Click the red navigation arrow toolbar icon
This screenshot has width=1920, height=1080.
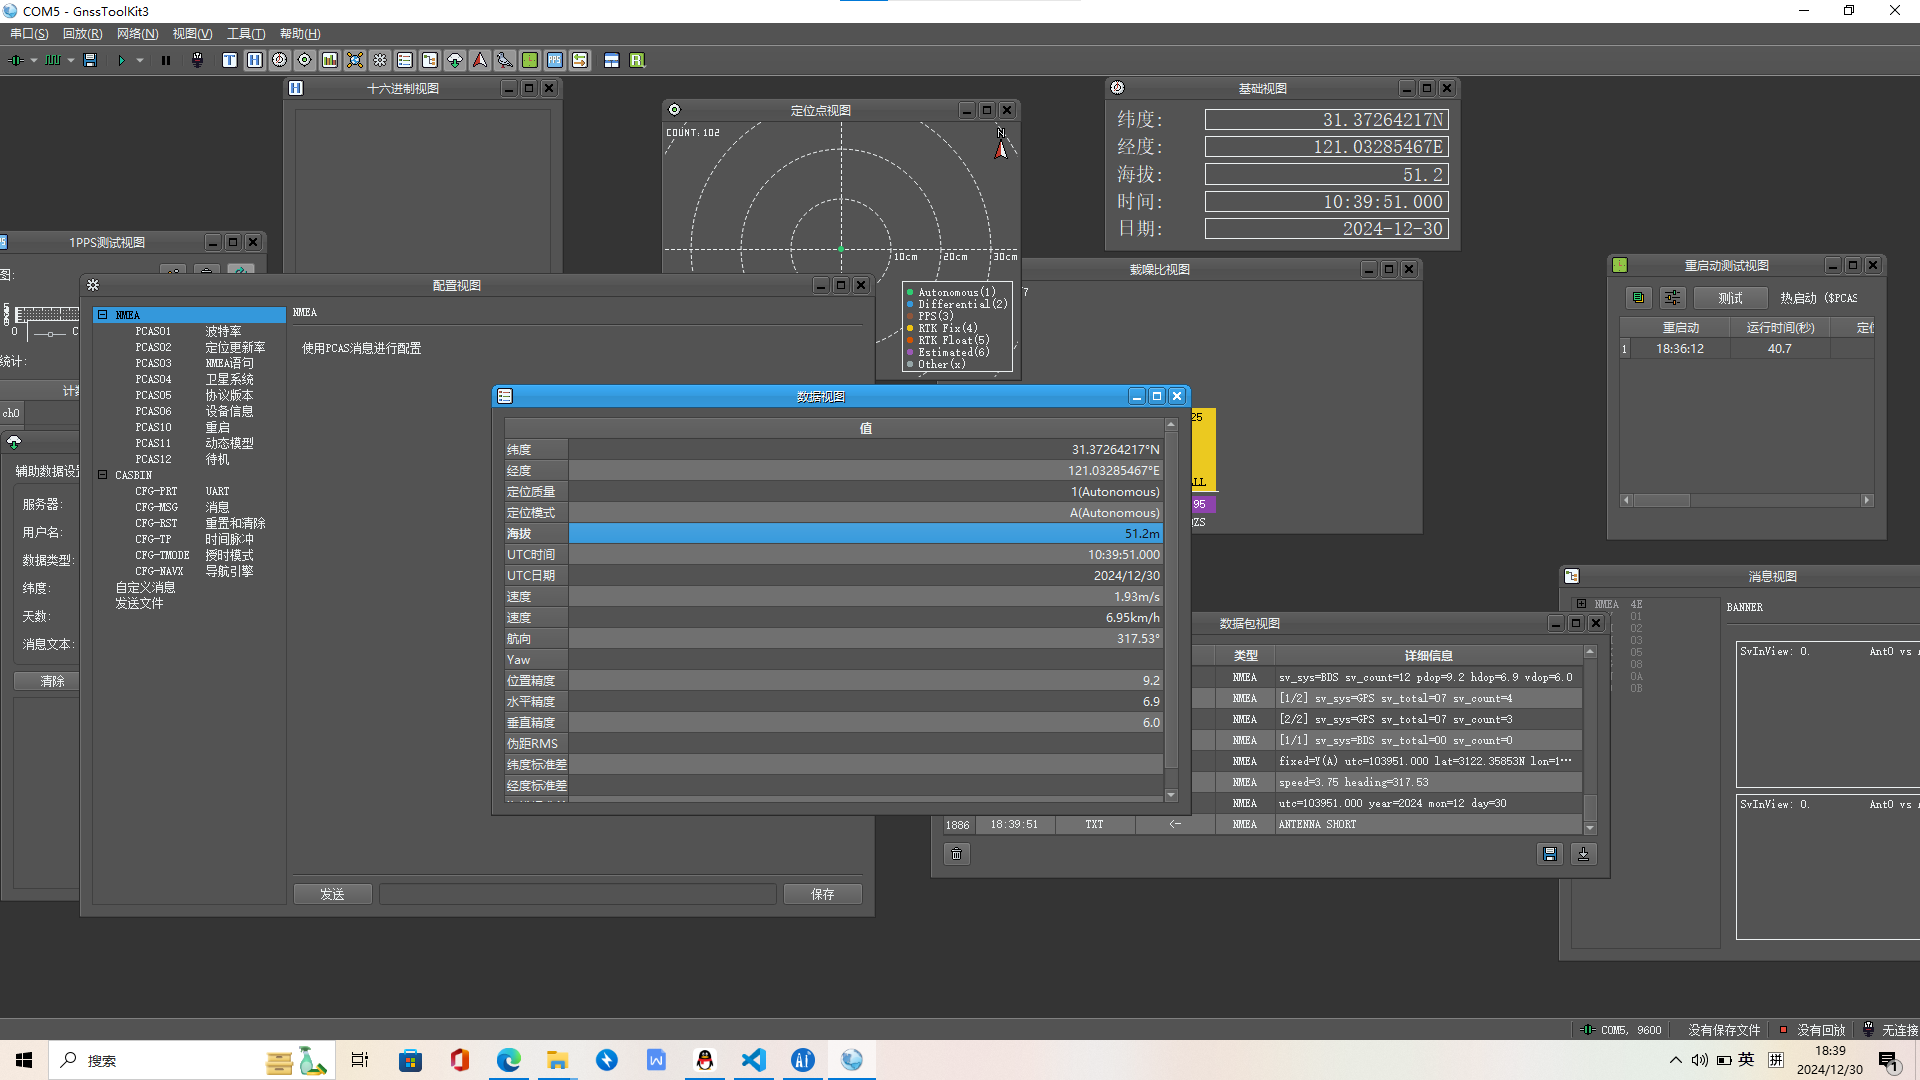(x=480, y=61)
